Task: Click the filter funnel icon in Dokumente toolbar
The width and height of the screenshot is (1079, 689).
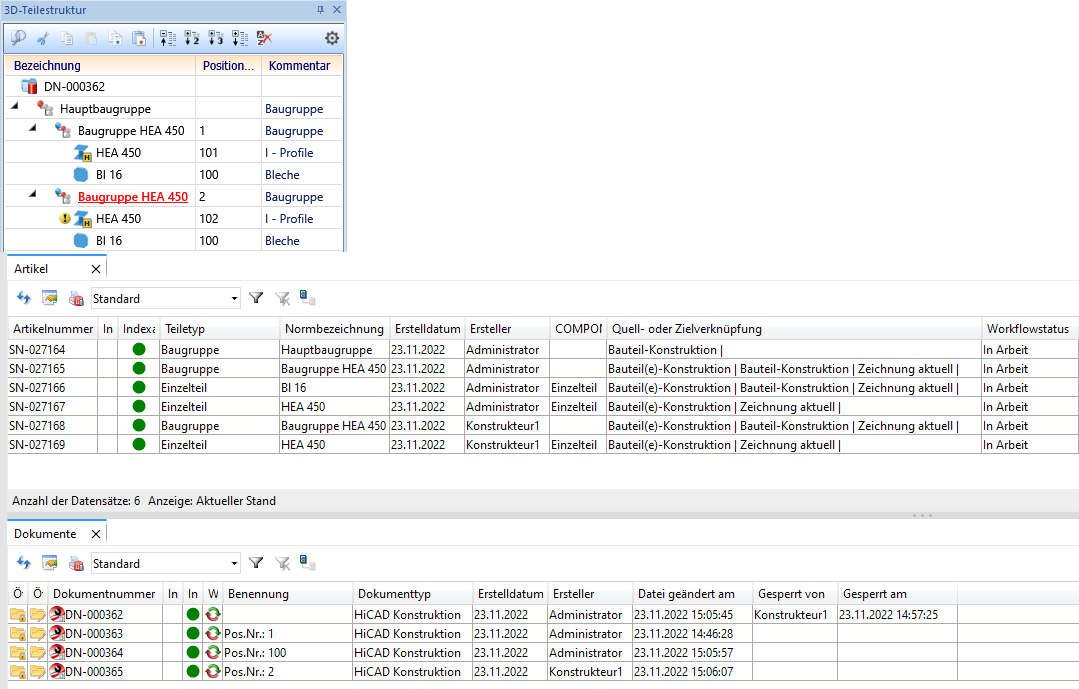Action: (x=256, y=563)
